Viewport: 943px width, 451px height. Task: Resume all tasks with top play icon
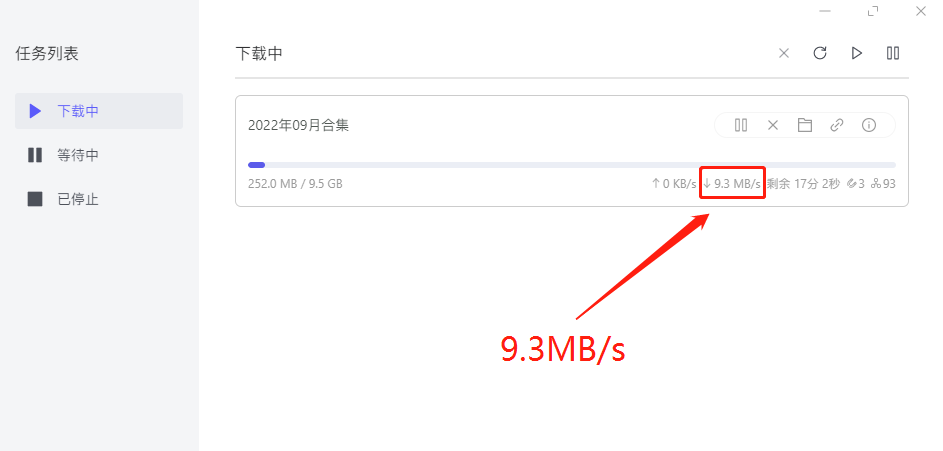856,53
